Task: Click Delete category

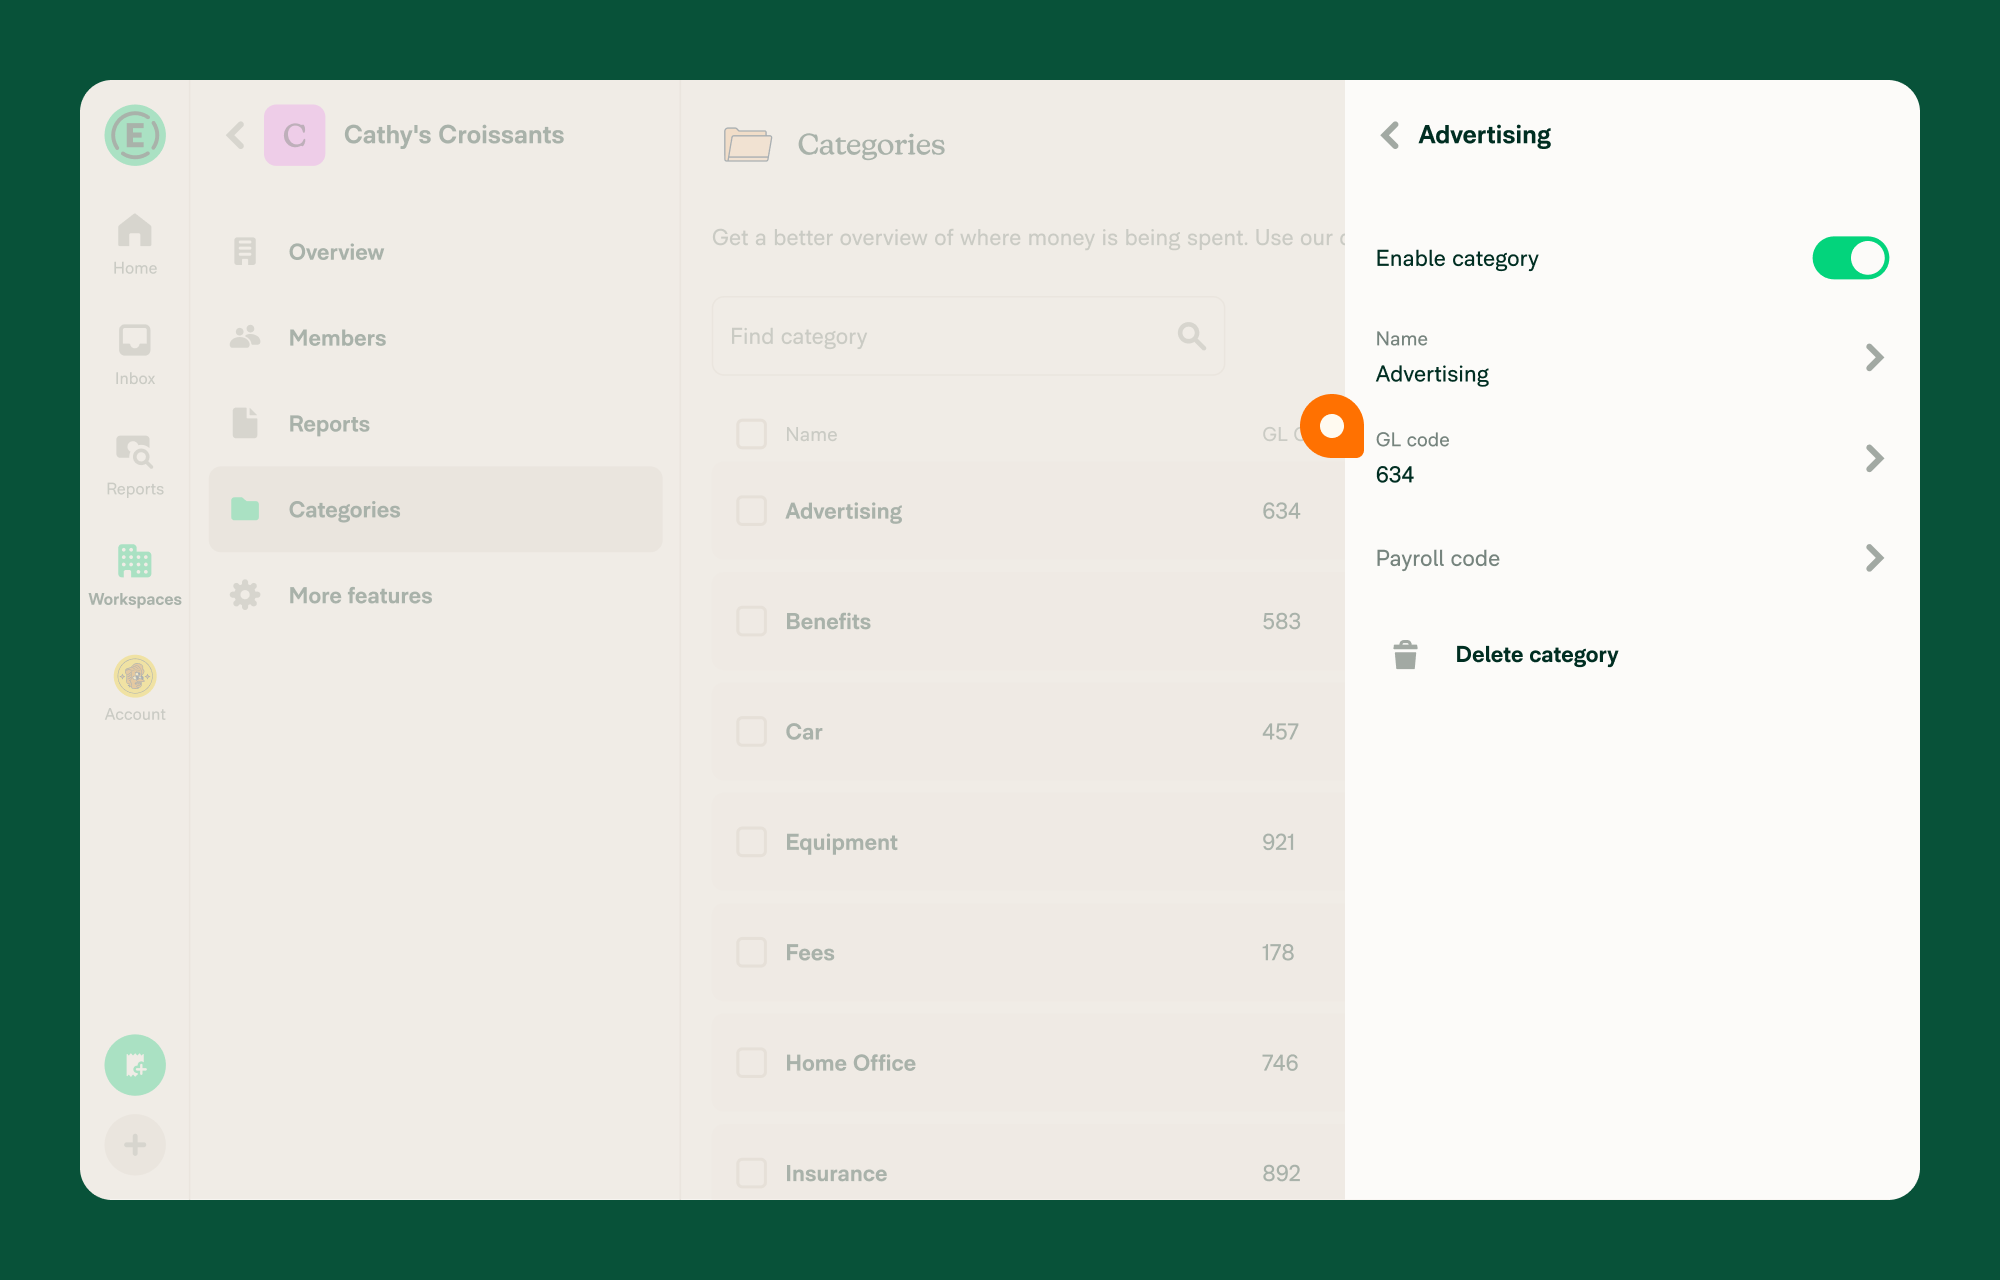Action: [x=1537, y=654]
